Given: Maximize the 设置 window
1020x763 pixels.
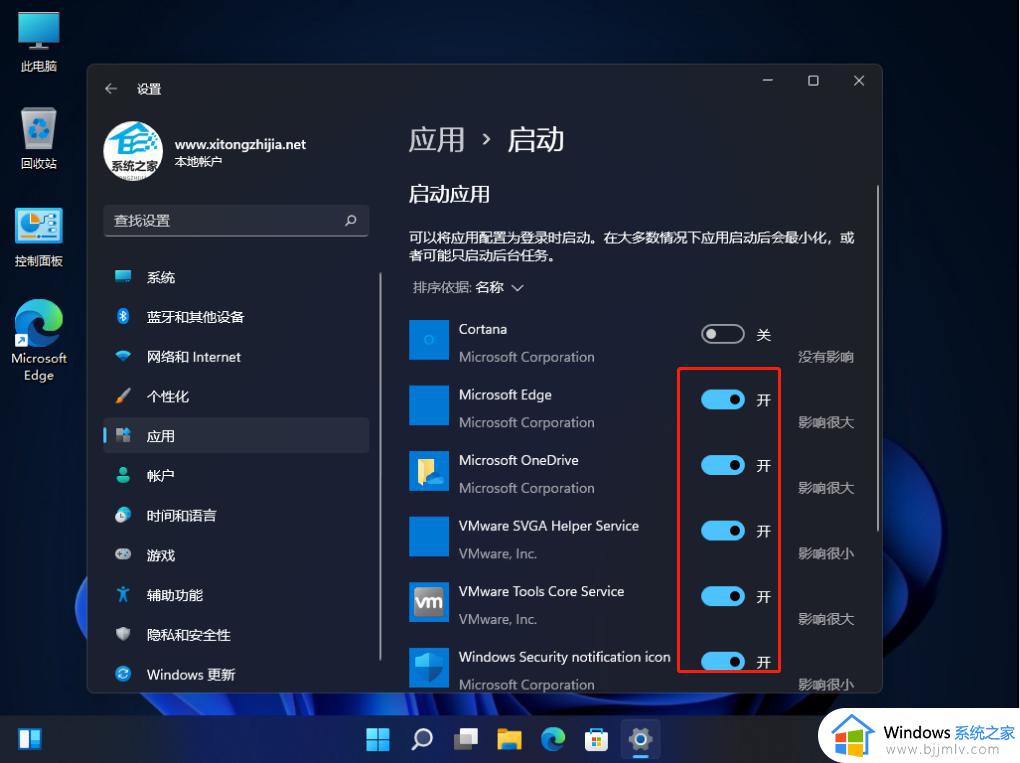Looking at the screenshot, I should coord(813,81).
